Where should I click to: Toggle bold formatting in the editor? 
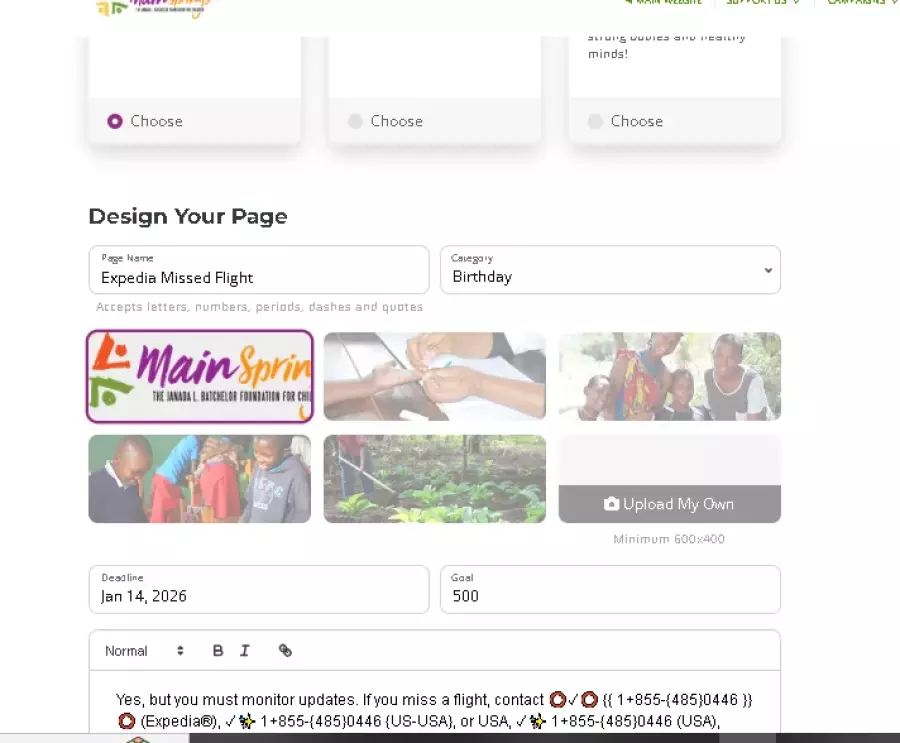point(218,651)
